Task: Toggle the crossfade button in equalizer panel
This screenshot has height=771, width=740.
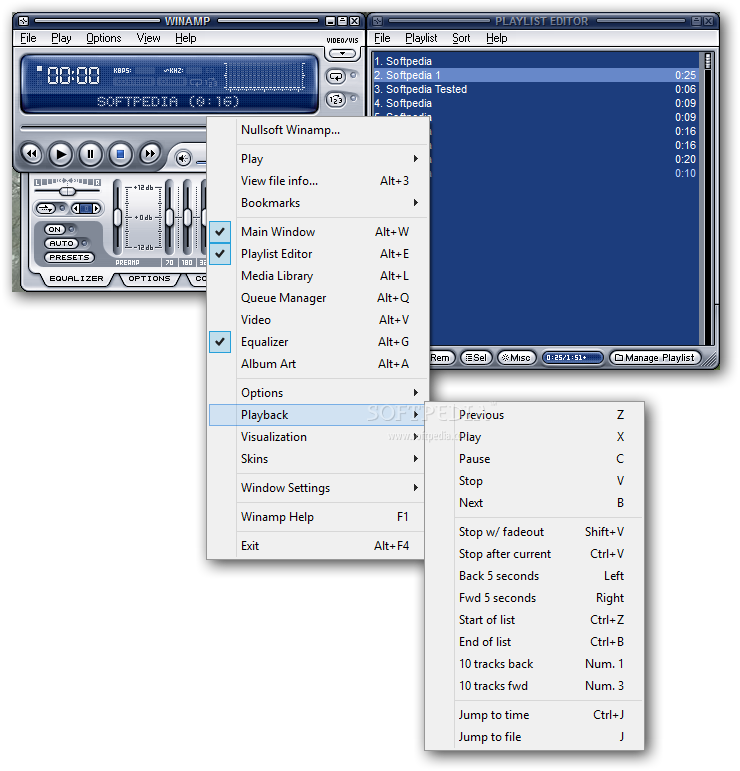Action: [x=46, y=208]
